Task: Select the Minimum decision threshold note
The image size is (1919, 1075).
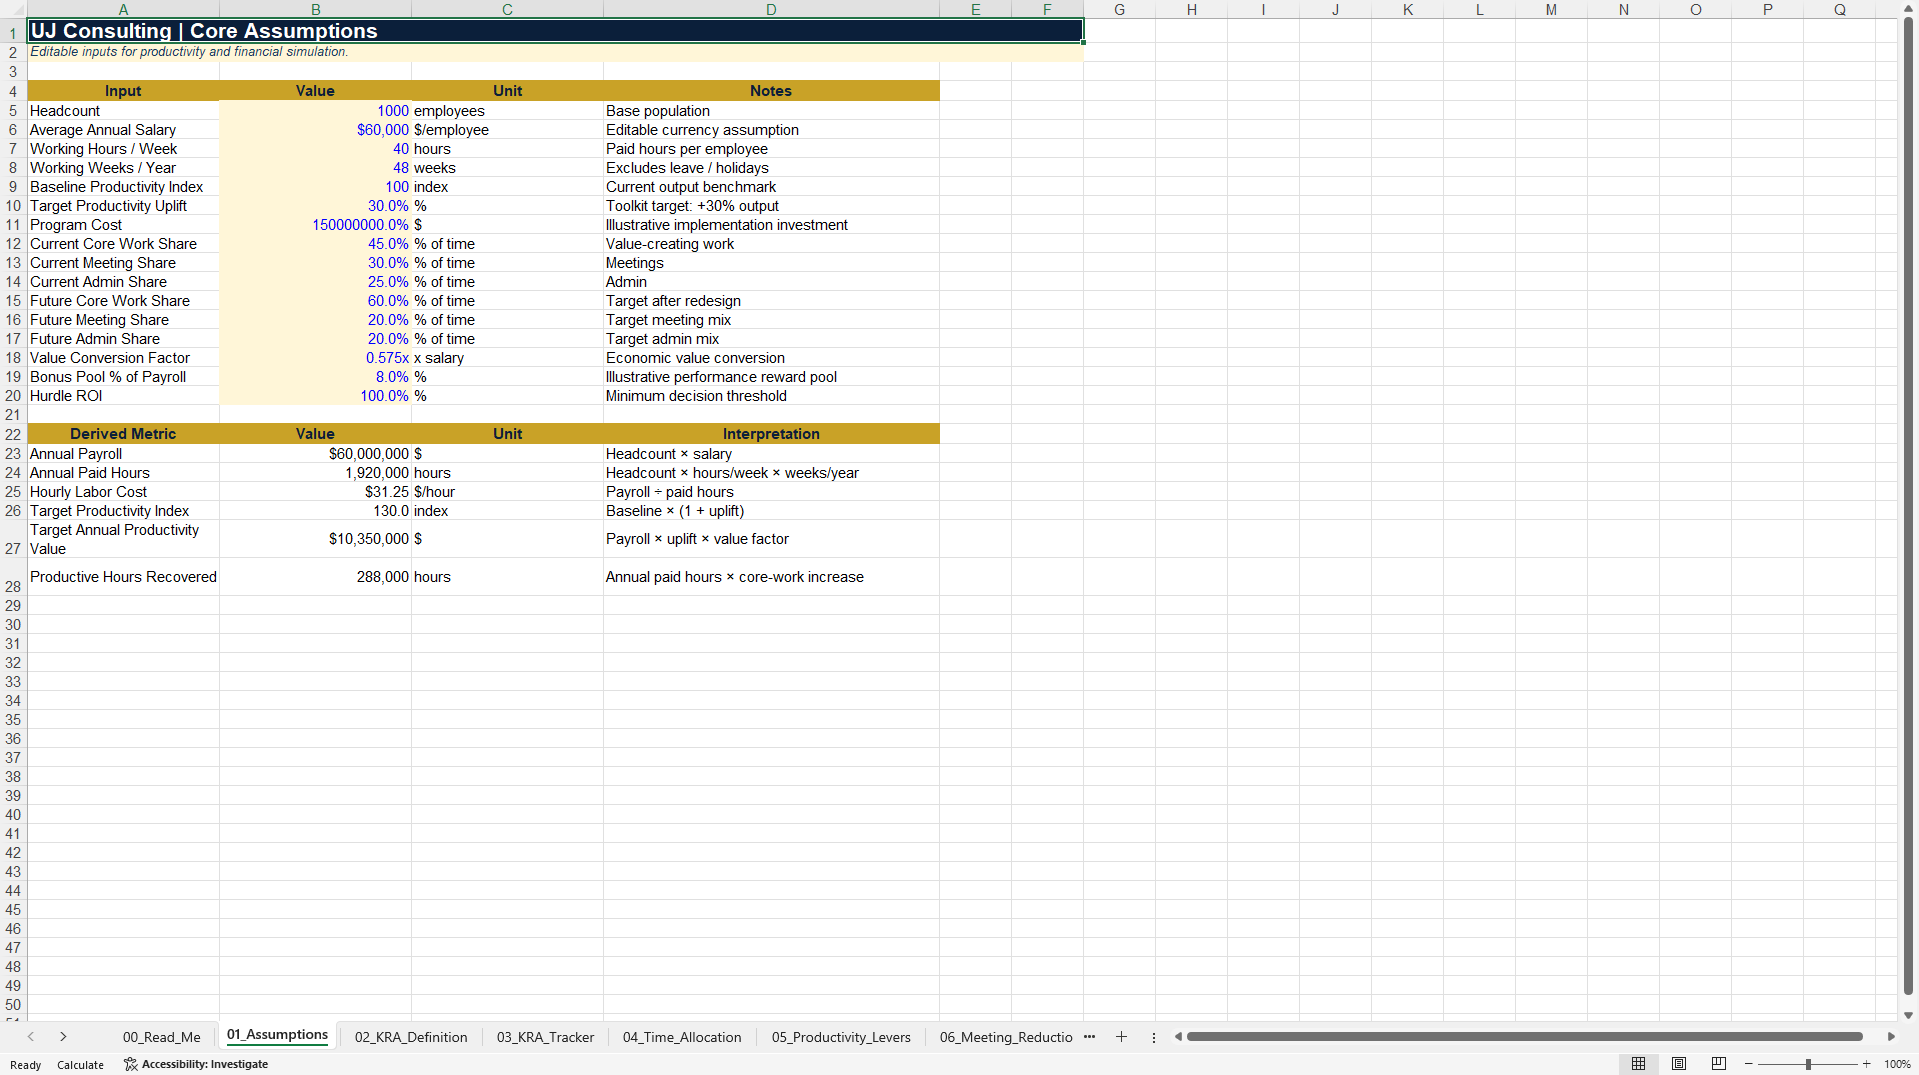Action: pos(771,396)
